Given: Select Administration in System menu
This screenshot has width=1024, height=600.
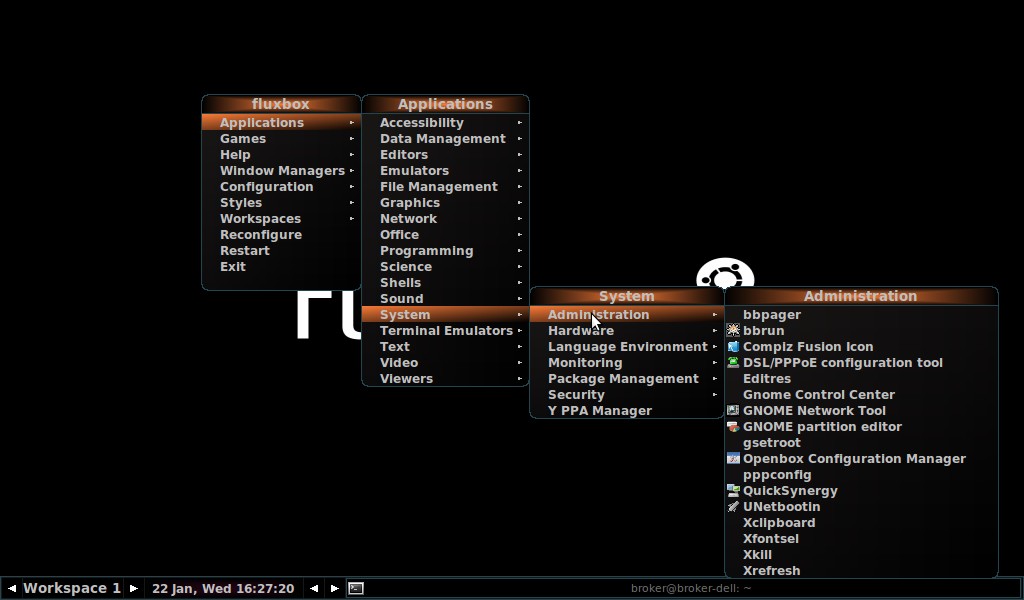Looking at the screenshot, I should point(627,315).
